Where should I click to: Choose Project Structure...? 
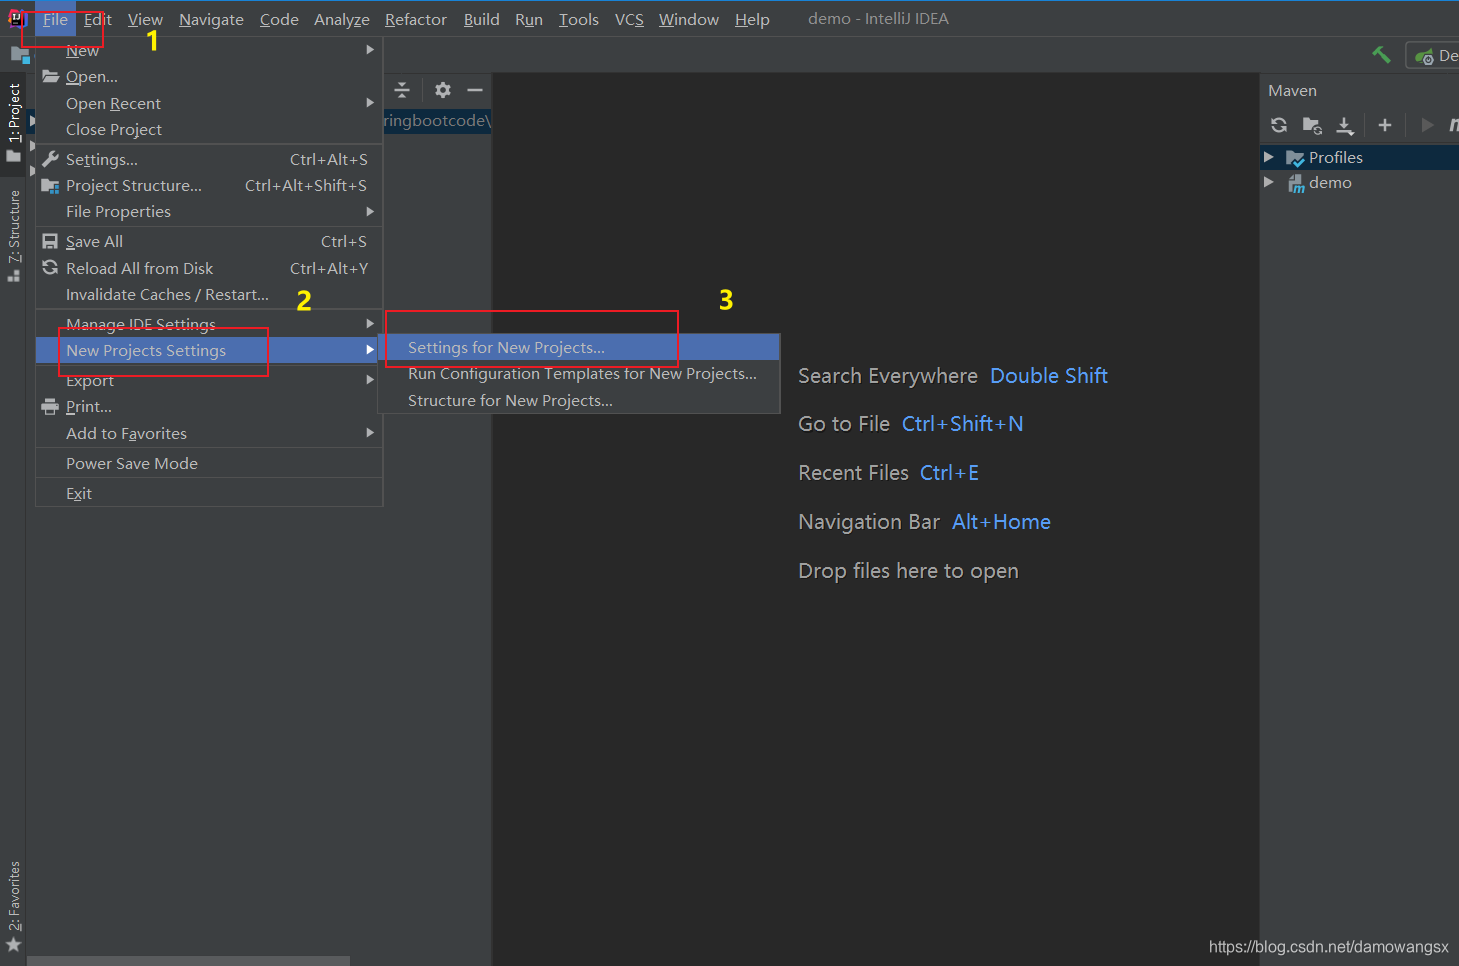tap(209, 185)
